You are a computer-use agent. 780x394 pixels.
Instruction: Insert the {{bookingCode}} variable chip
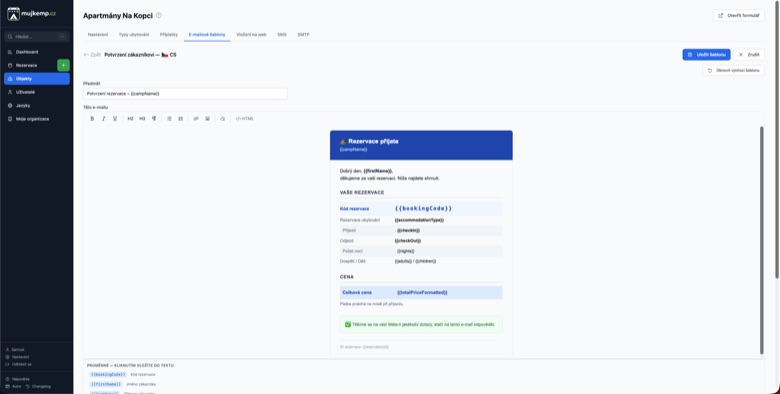coord(108,375)
